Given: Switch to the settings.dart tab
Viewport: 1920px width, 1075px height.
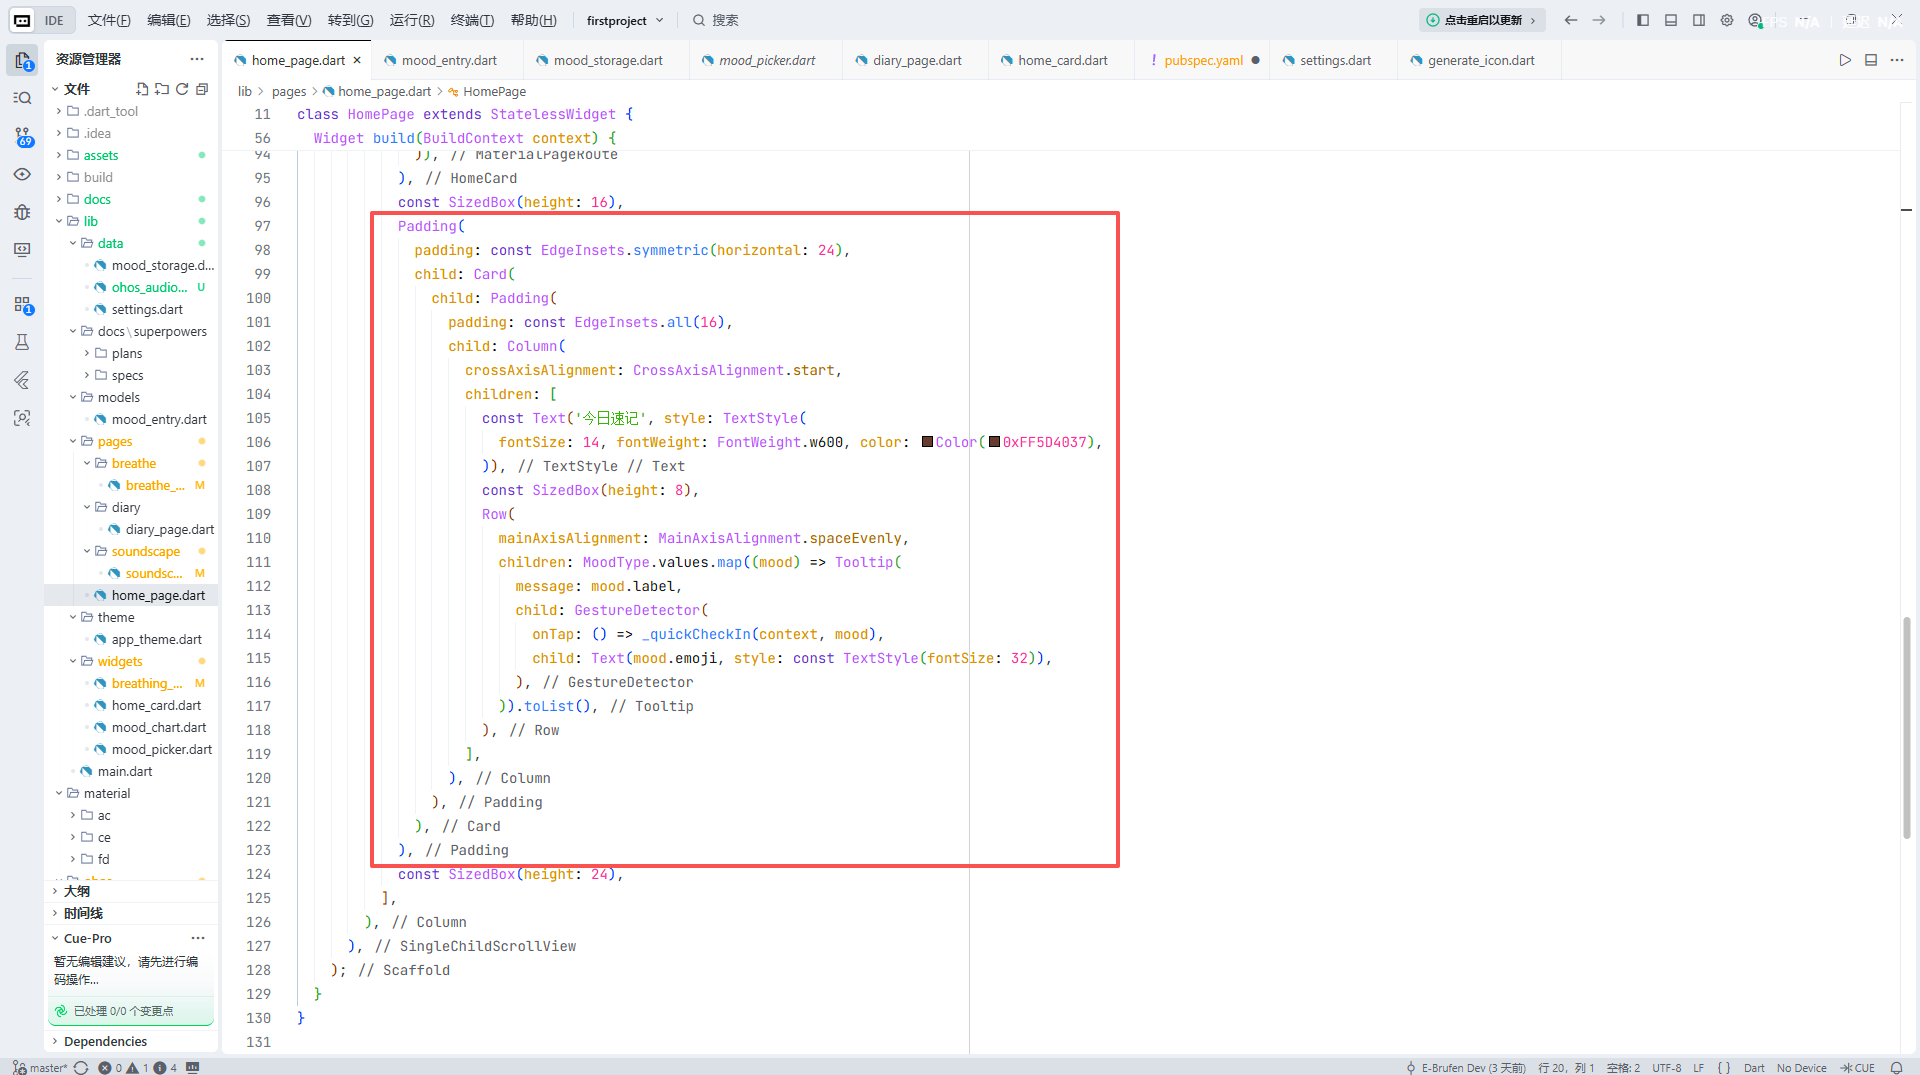Looking at the screenshot, I should tap(1335, 60).
